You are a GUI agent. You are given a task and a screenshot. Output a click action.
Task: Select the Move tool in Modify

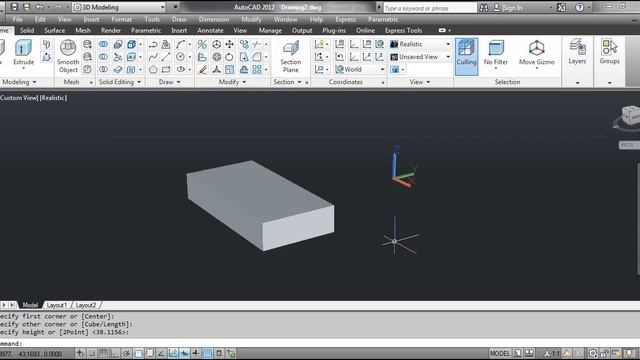230,44
